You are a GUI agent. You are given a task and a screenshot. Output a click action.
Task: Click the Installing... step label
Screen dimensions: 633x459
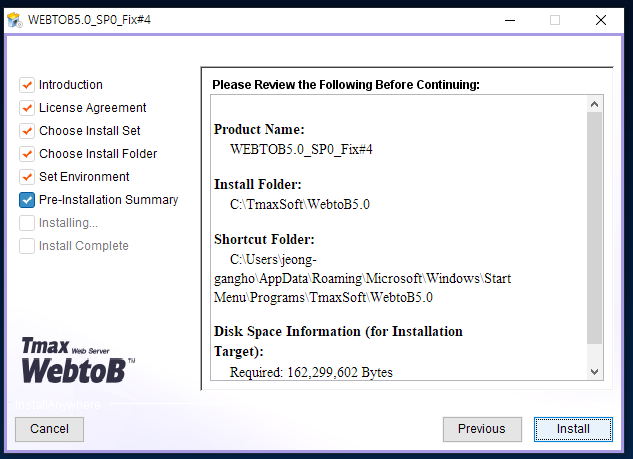pyautogui.click(x=68, y=223)
